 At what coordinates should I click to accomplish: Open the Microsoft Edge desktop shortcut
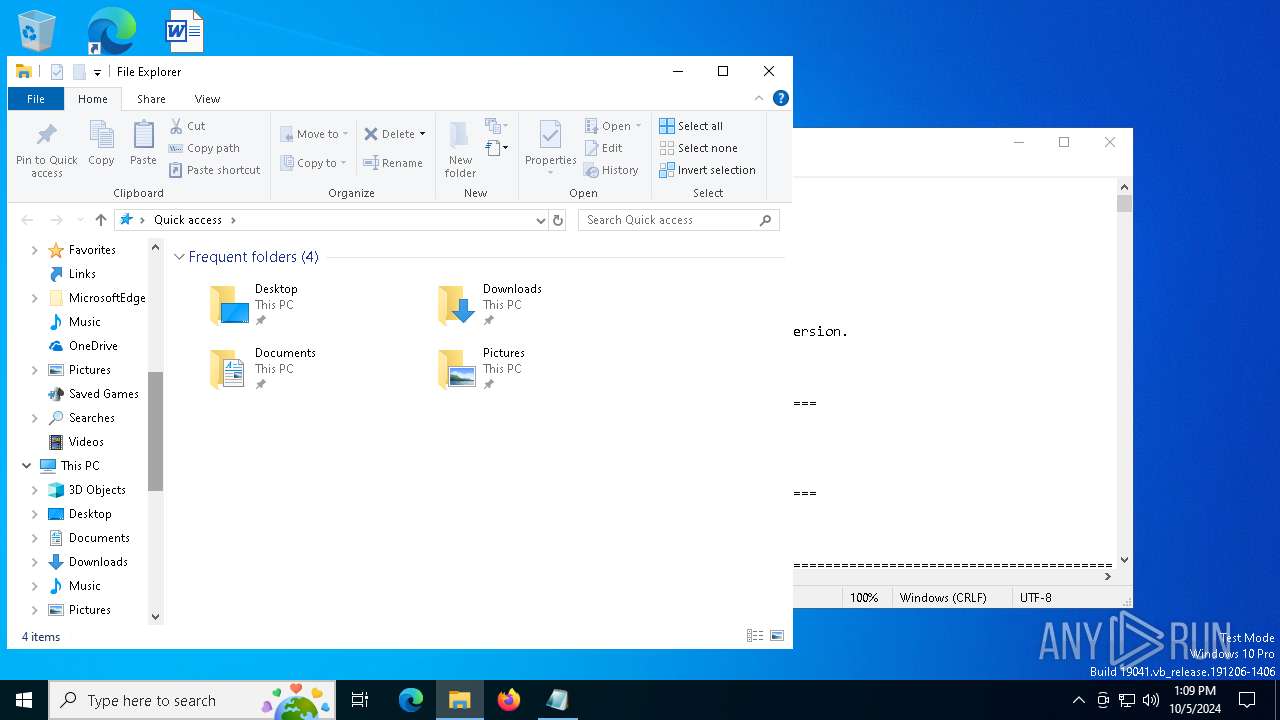click(x=110, y=31)
